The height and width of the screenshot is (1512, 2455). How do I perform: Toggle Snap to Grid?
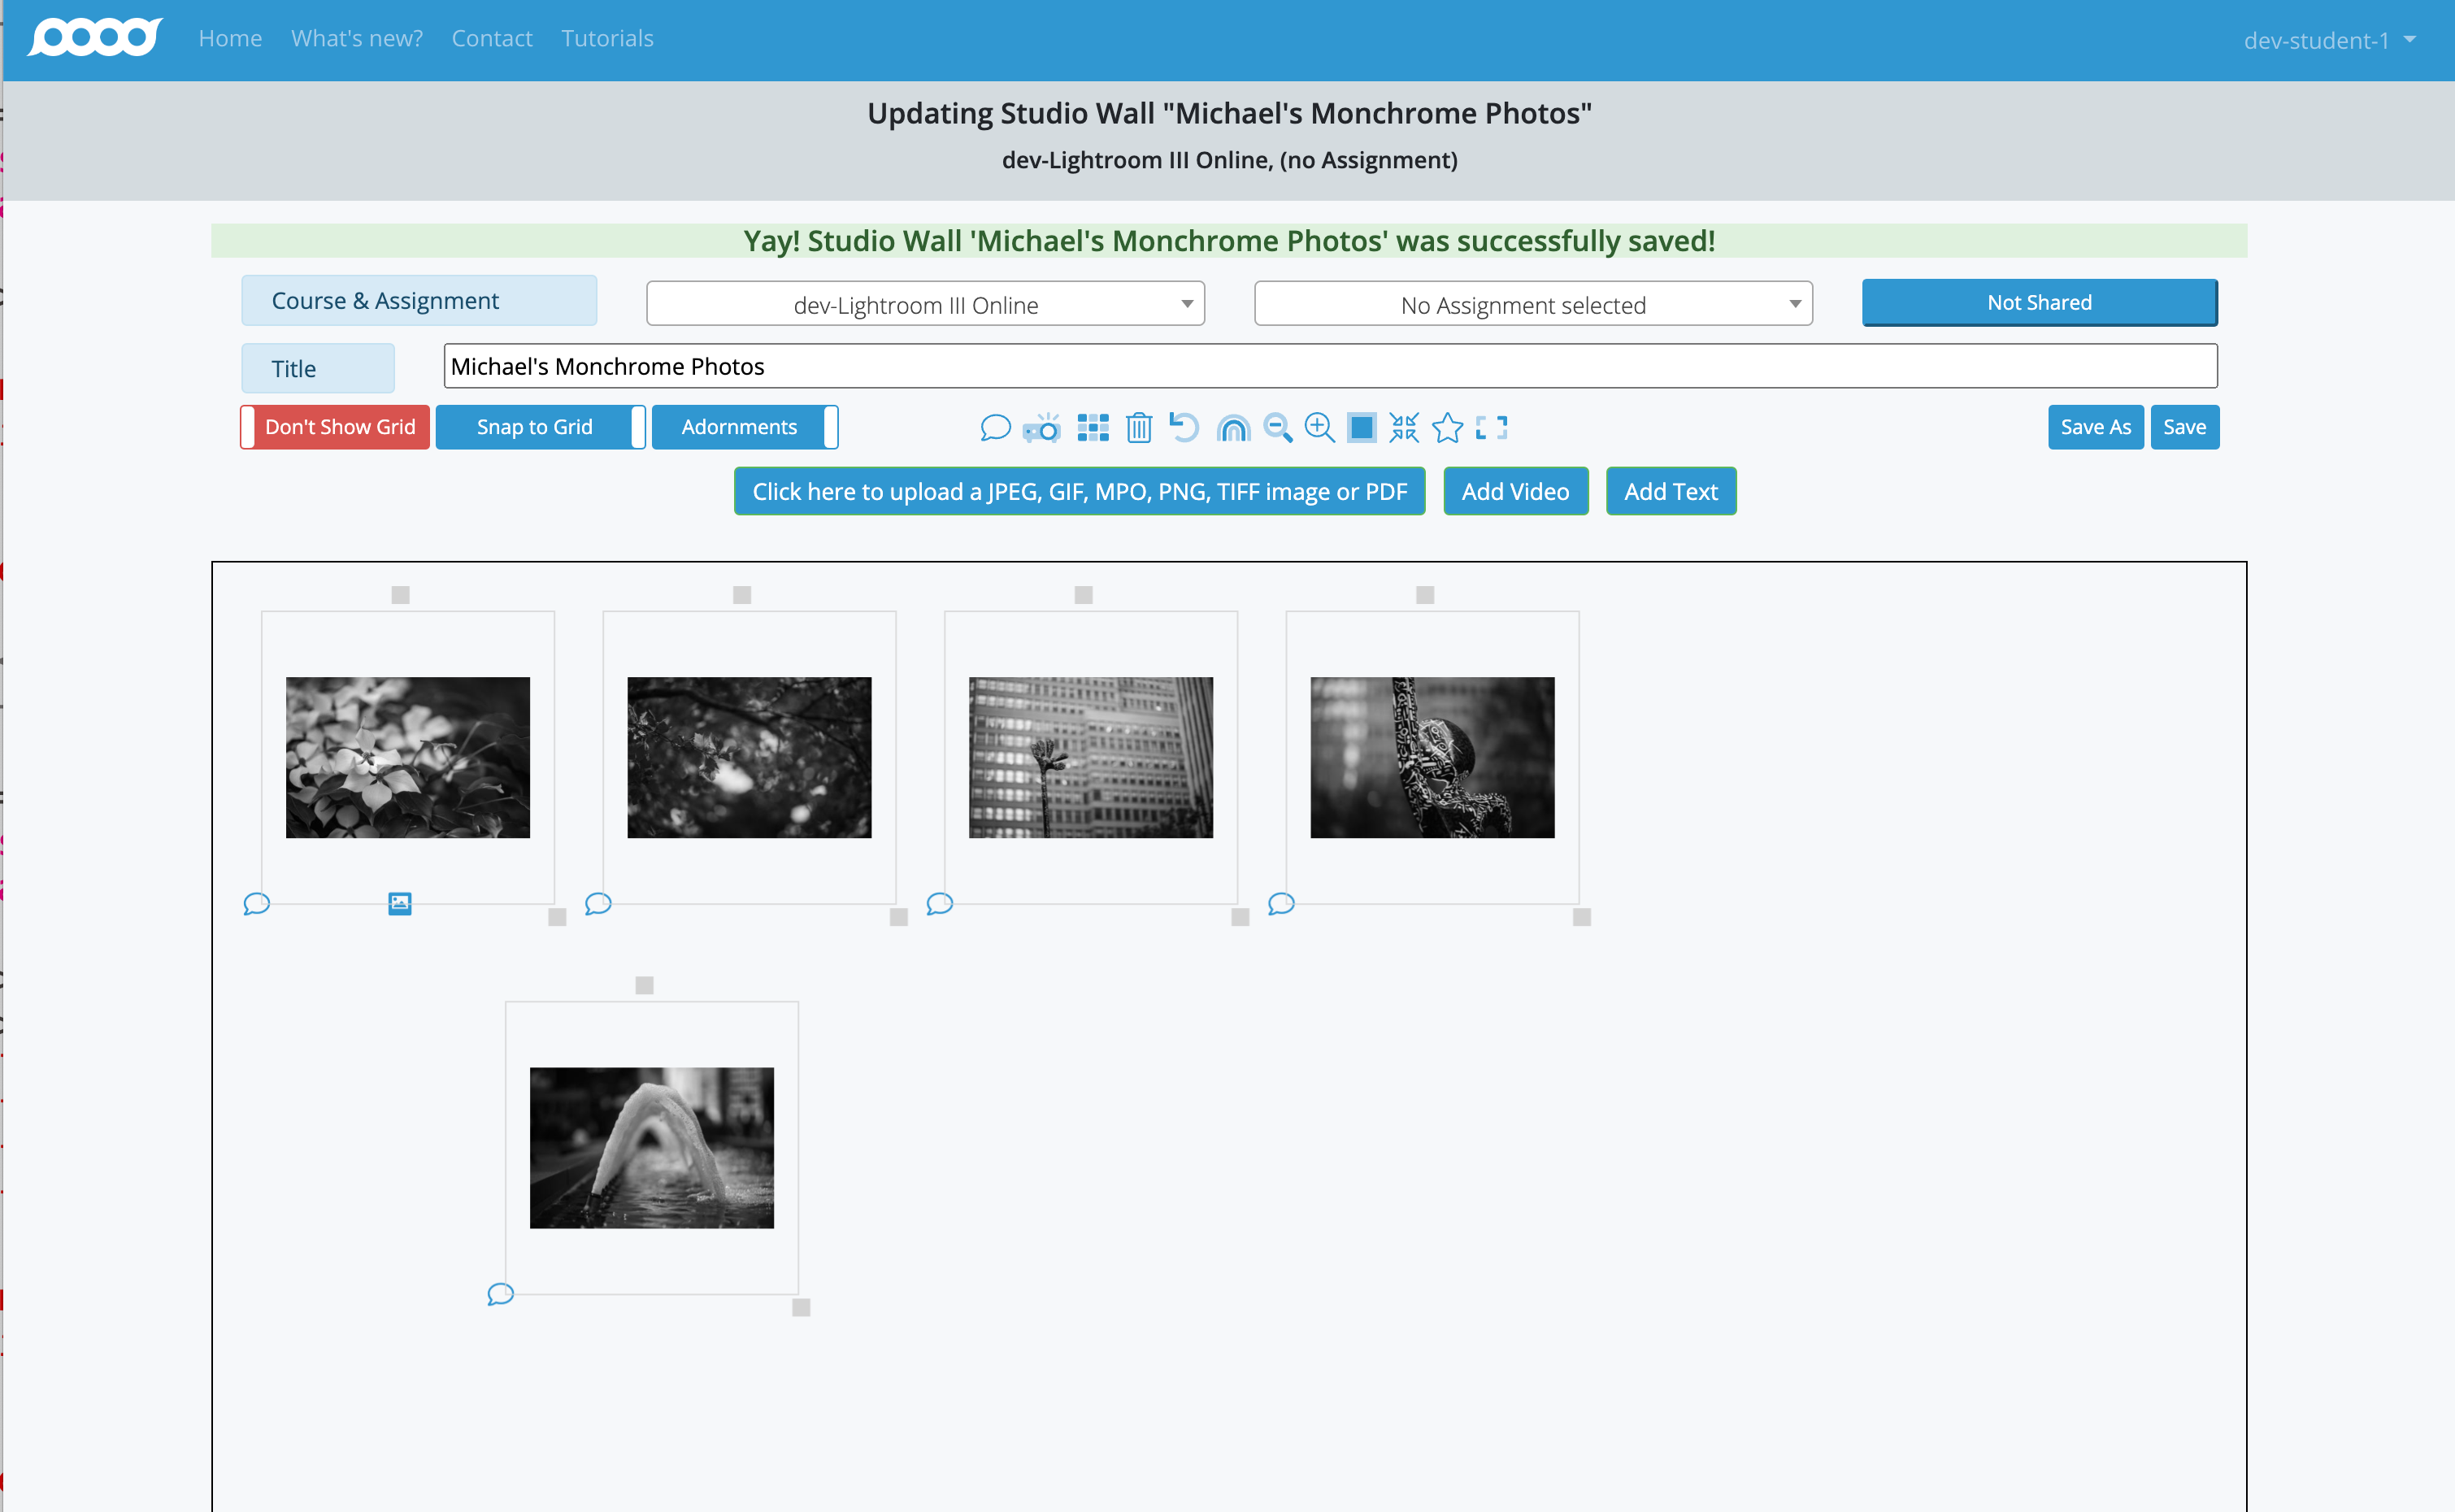[x=541, y=427]
